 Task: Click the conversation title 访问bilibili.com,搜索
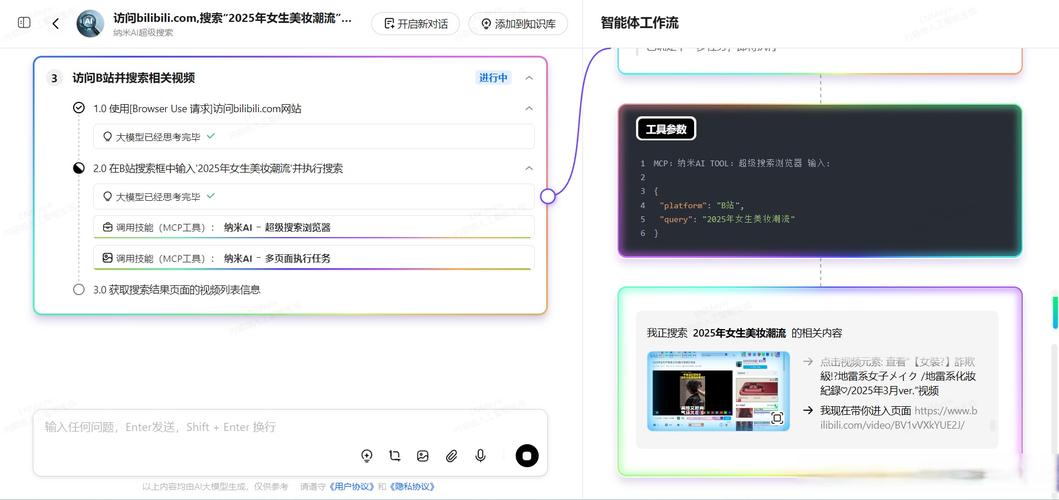(x=232, y=18)
